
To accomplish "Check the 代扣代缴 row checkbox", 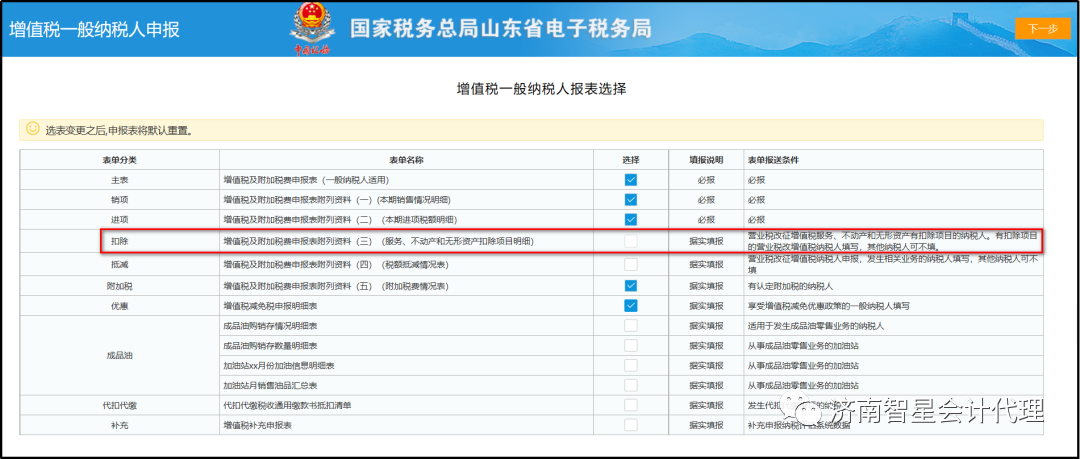I will click(x=631, y=405).
